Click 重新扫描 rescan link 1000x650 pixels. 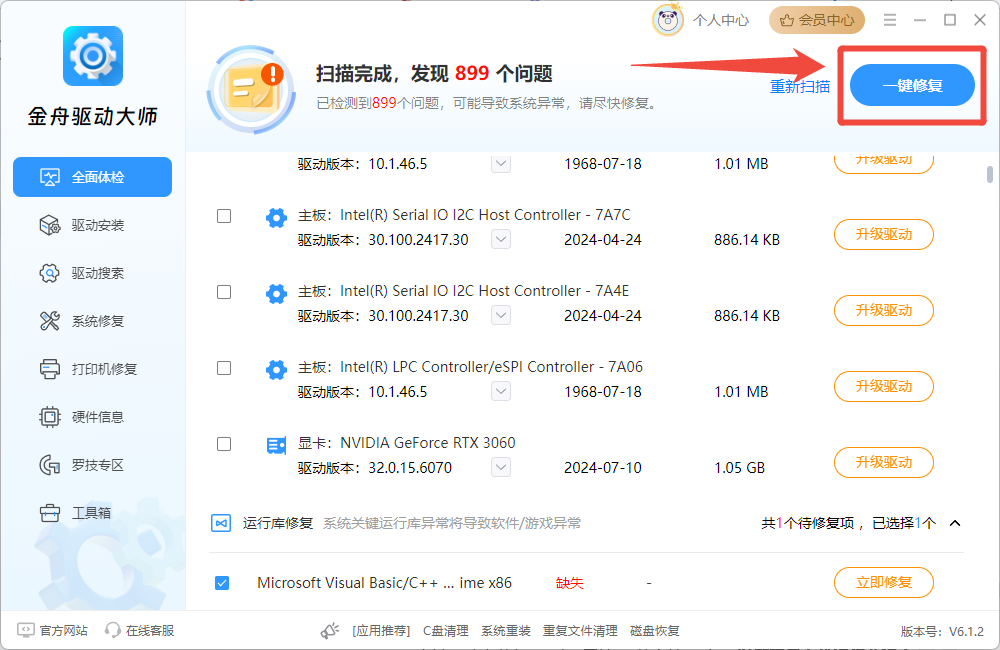coord(800,86)
